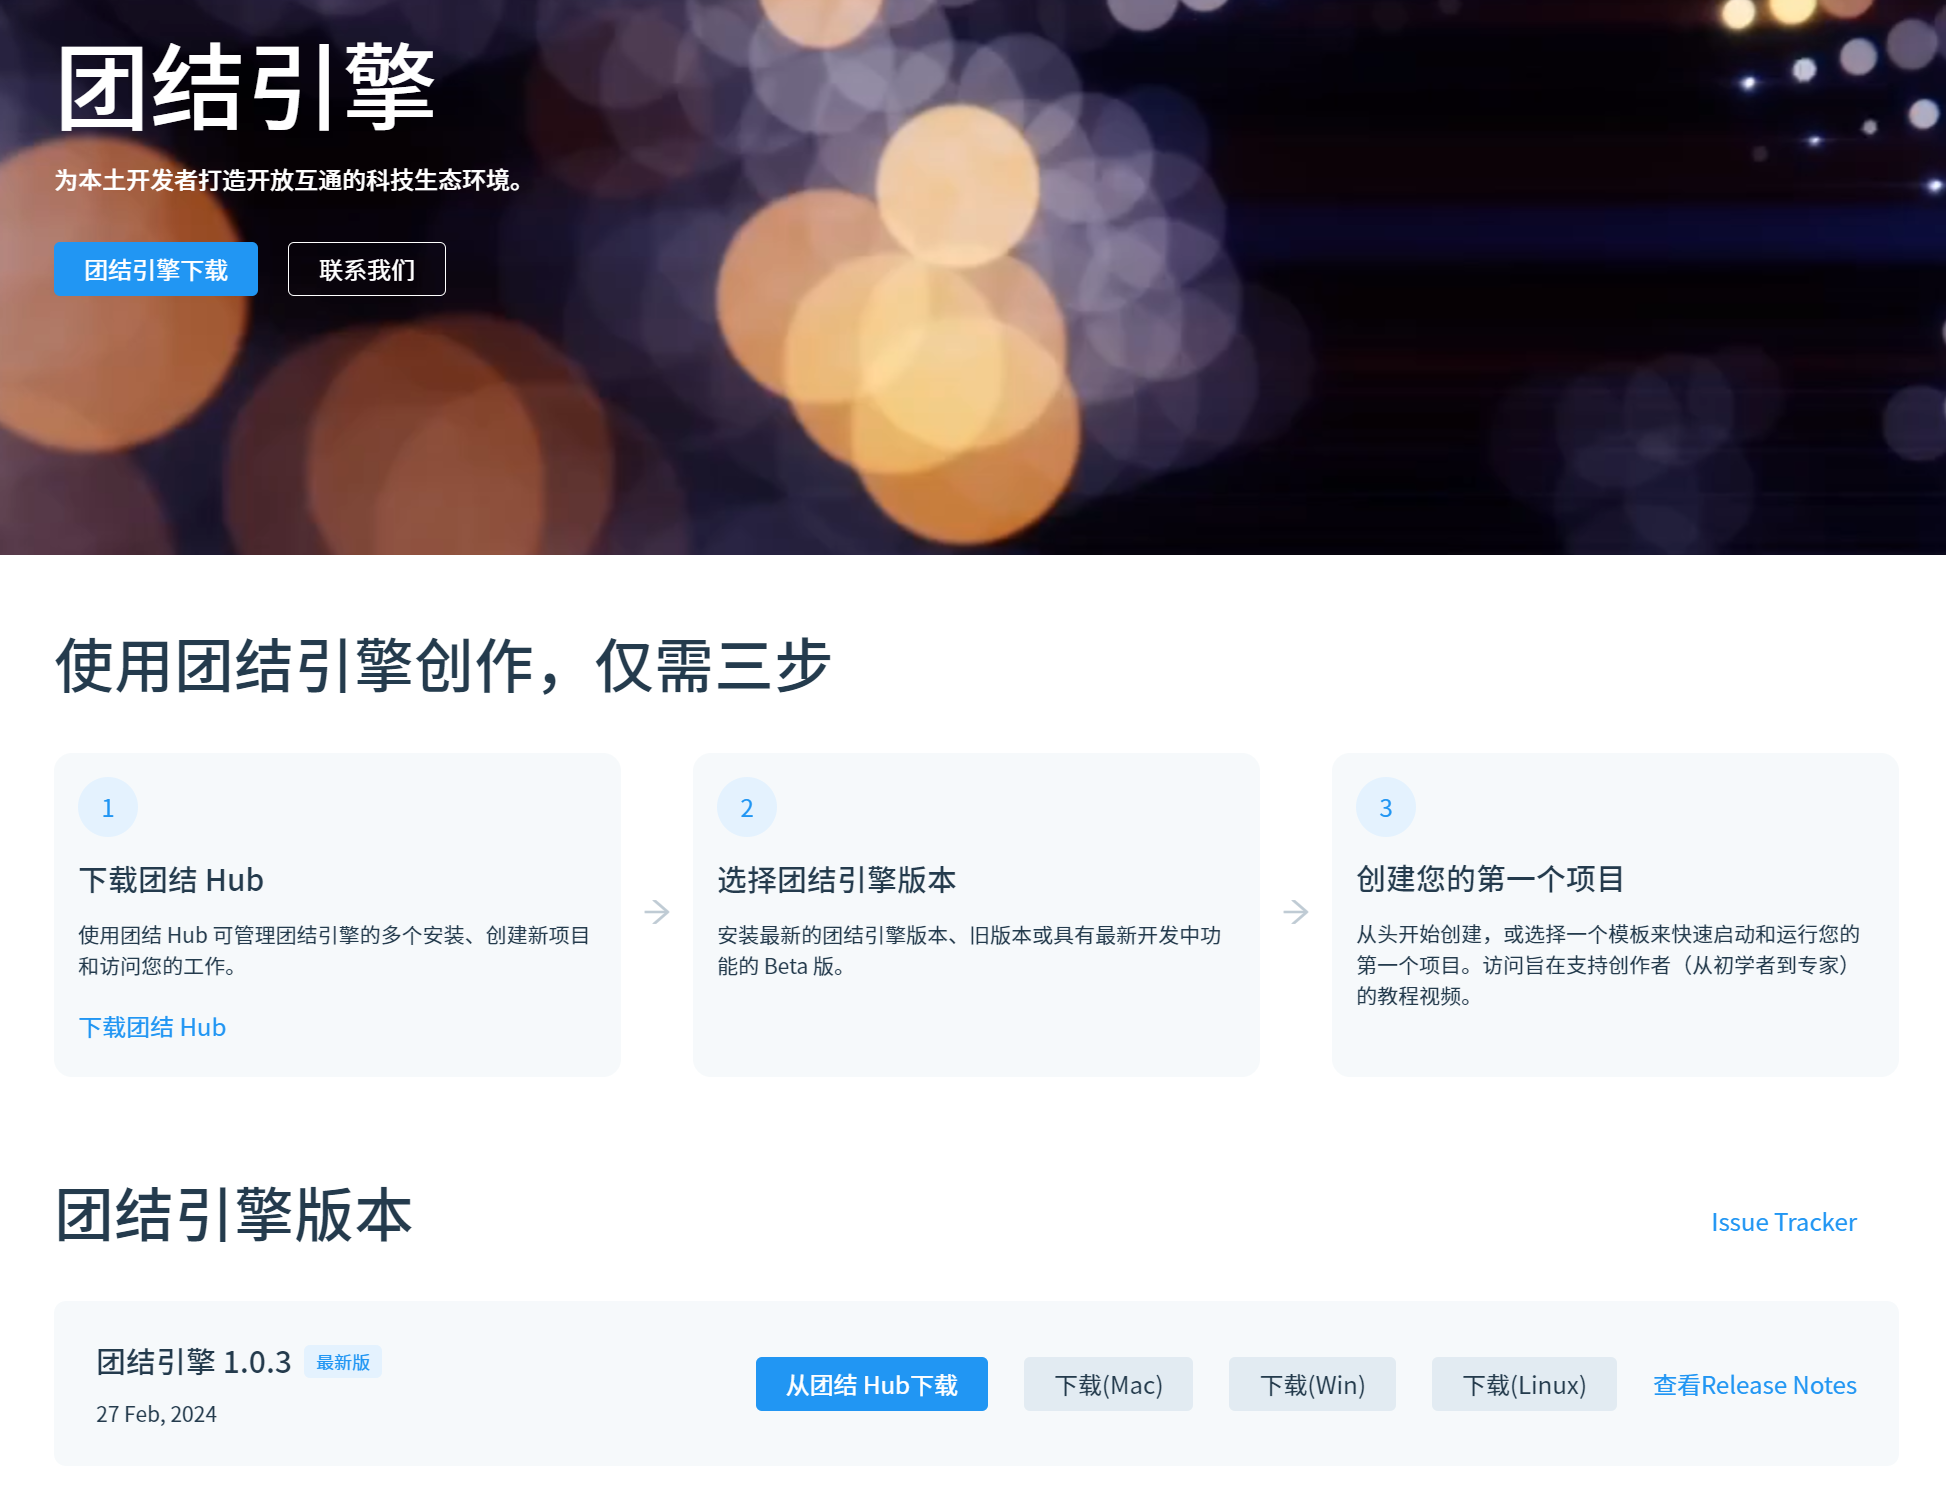Open the Issue Tracker link
Viewport: 1946px width, 1491px height.
point(1783,1222)
